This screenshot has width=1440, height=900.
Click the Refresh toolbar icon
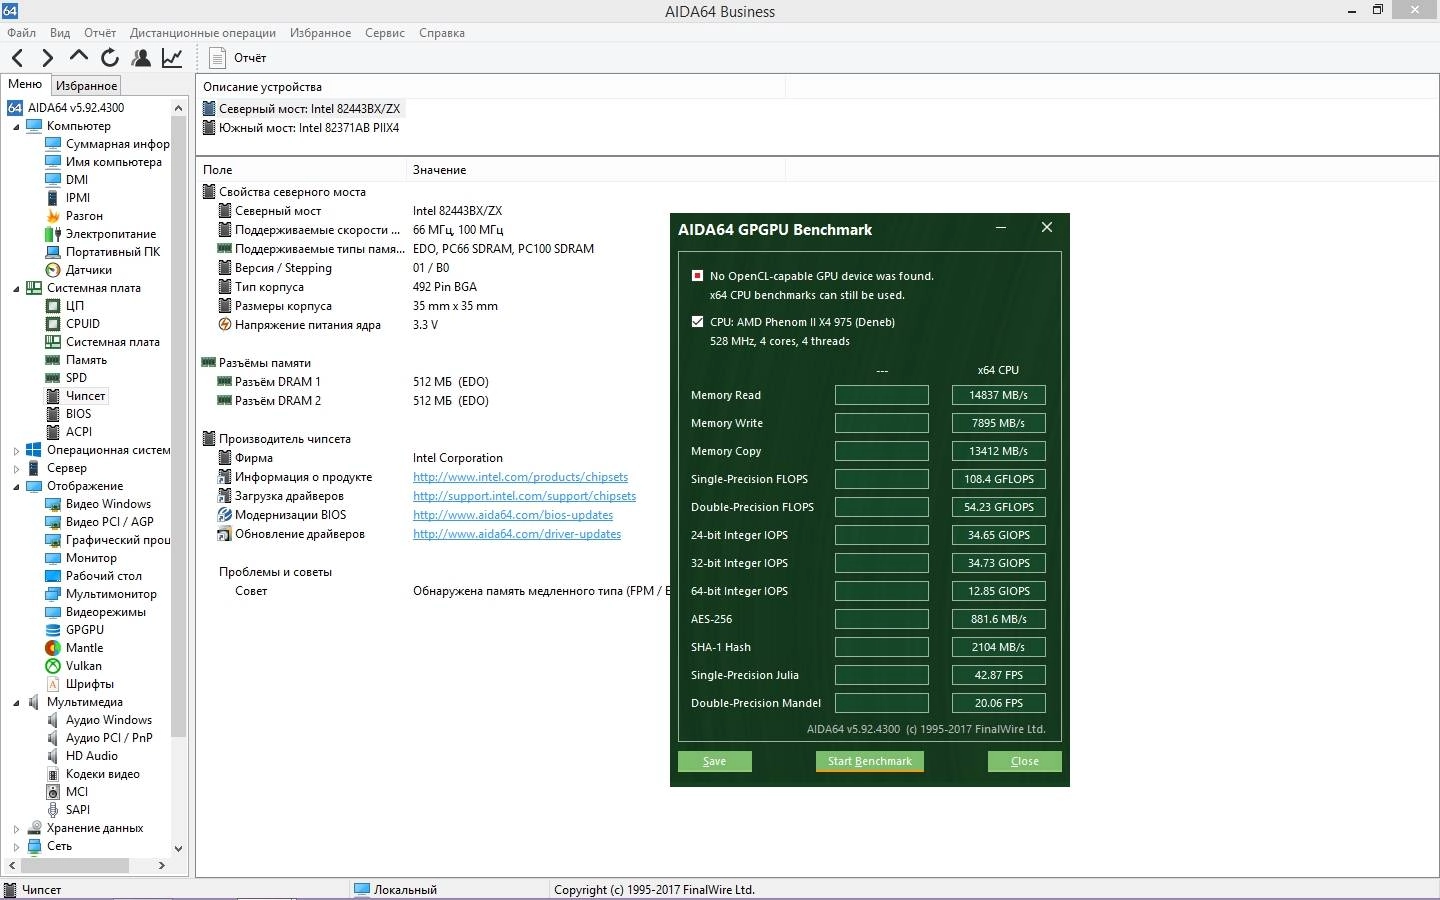click(x=110, y=58)
